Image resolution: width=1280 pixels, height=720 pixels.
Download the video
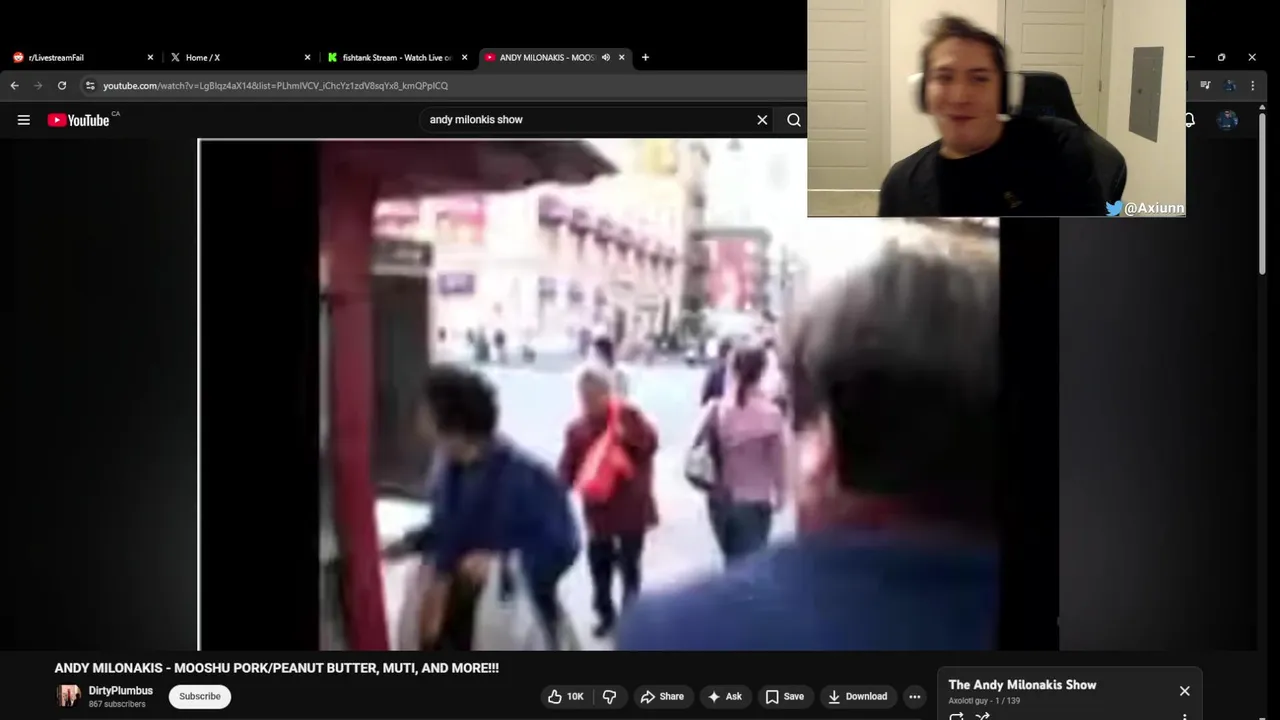[x=858, y=697]
